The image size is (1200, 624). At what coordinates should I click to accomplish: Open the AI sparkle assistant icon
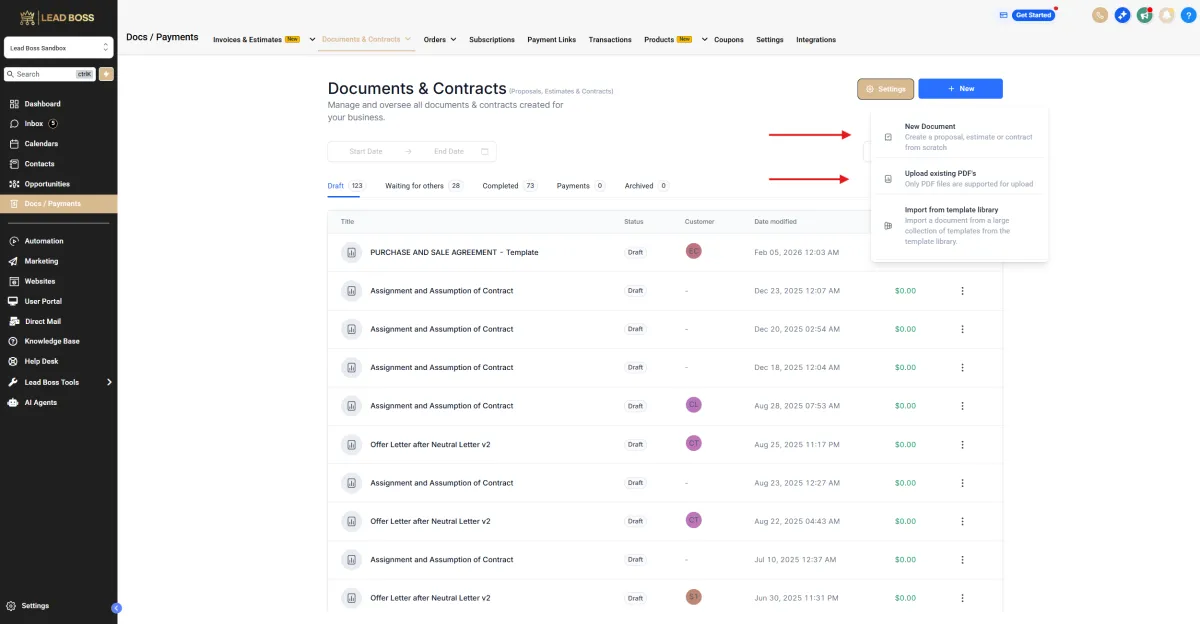coord(1123,15)
